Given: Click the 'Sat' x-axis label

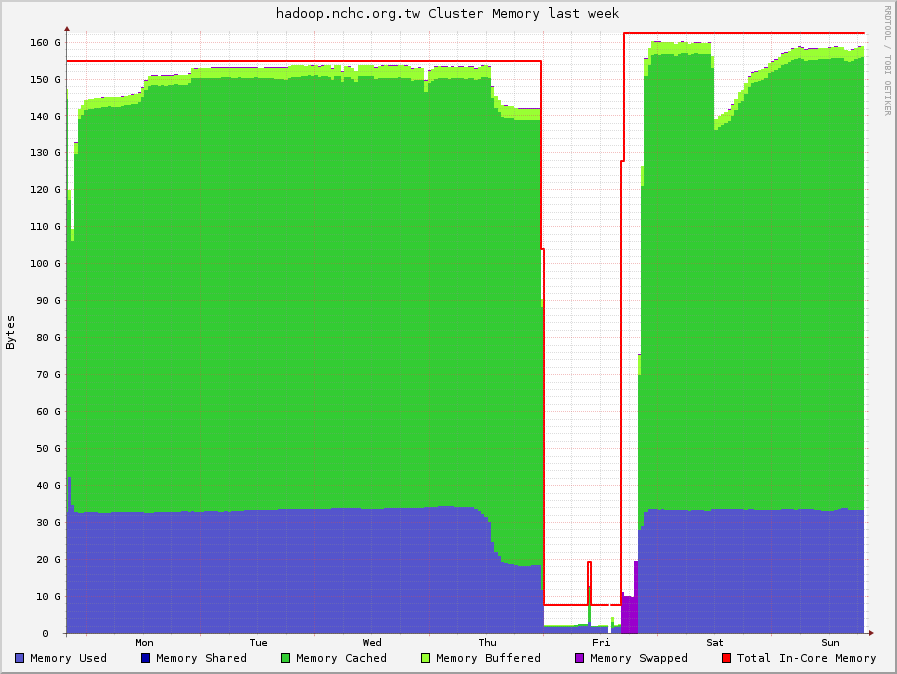Looking at the screenshot, I should click(x=715, y=643).
